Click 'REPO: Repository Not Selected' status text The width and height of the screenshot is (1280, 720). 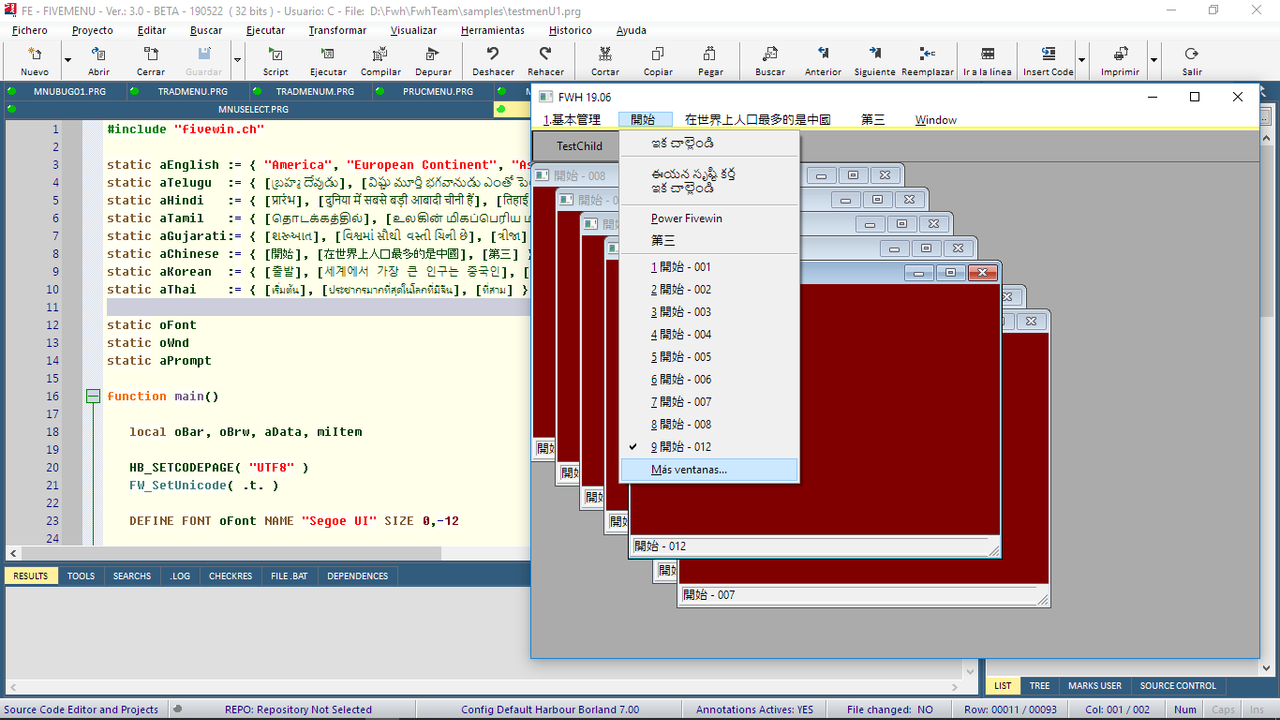pyautogui.click(x=298, y=710)
